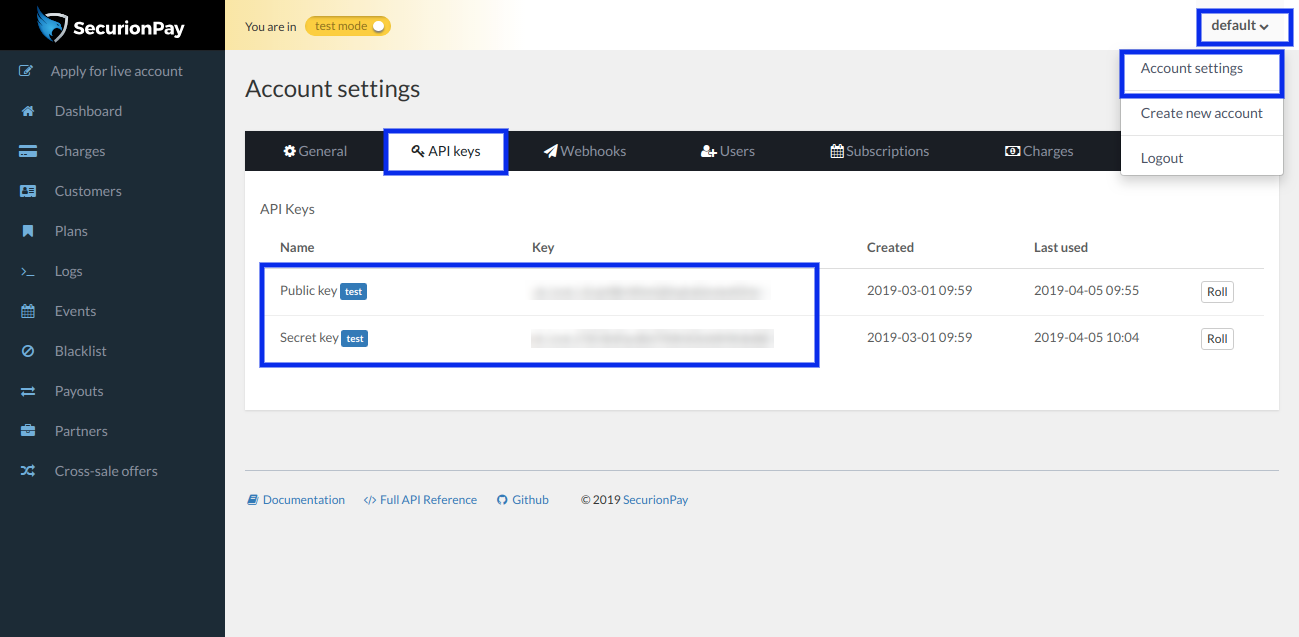Viewport: 1299px width, 637px height.
Task: Open the Users tab
Action: (728, 151)
